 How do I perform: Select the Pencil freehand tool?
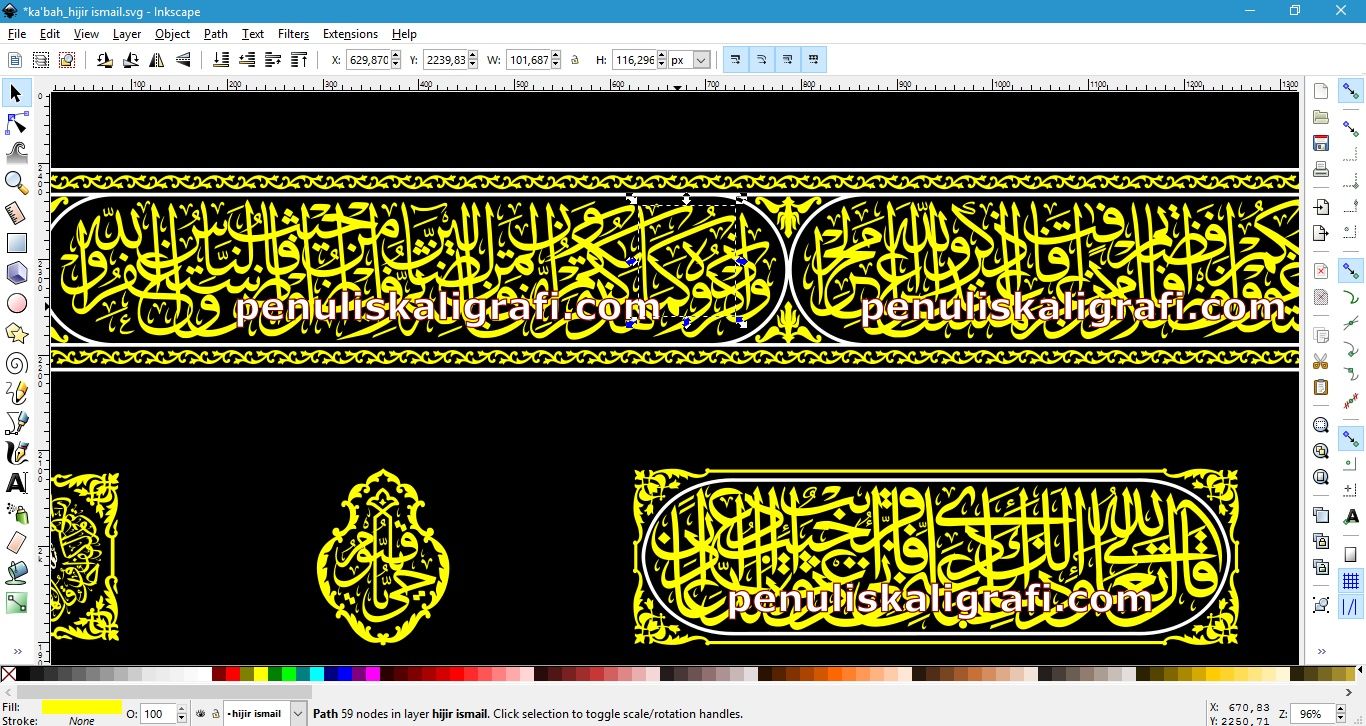pos(16,393)
